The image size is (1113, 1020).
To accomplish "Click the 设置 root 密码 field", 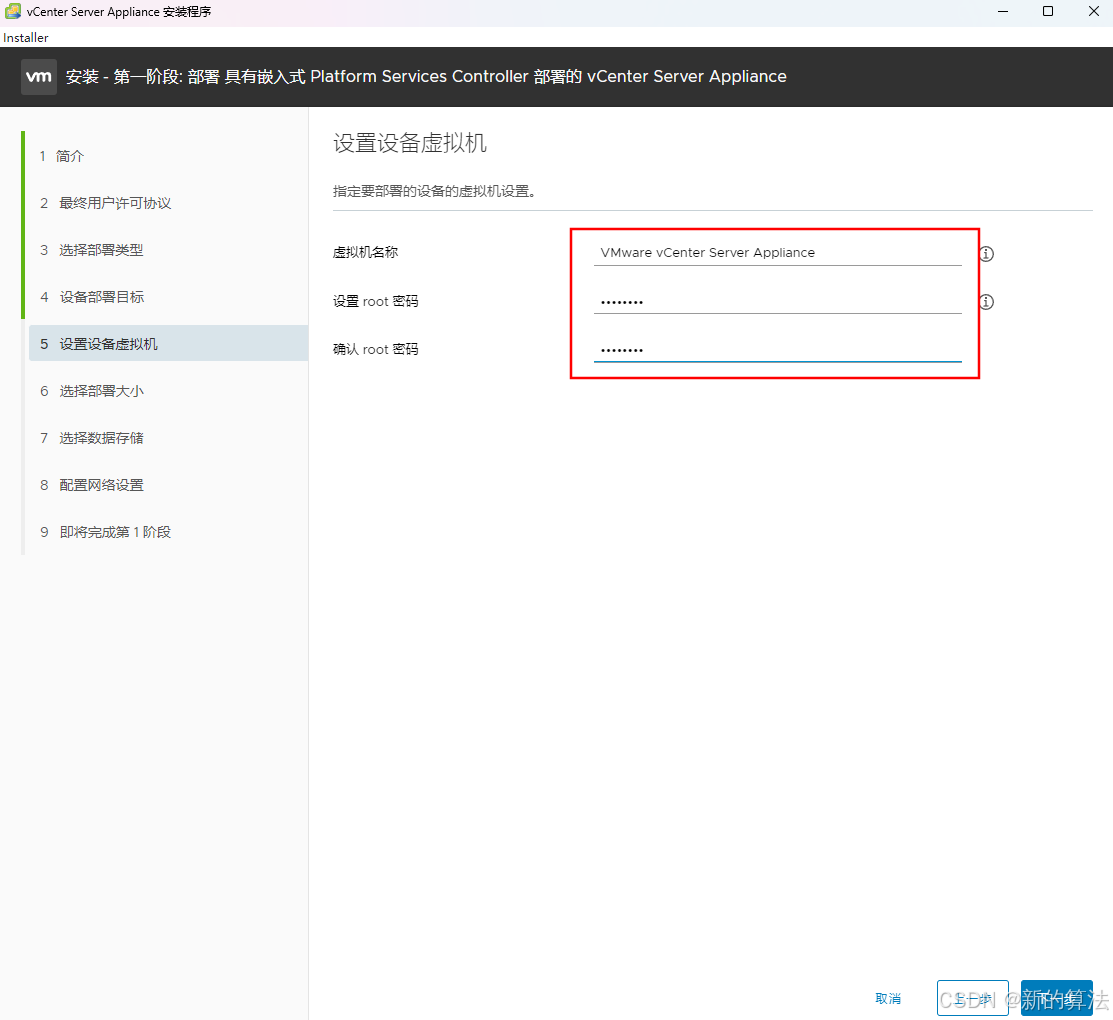I will point(777,301).
